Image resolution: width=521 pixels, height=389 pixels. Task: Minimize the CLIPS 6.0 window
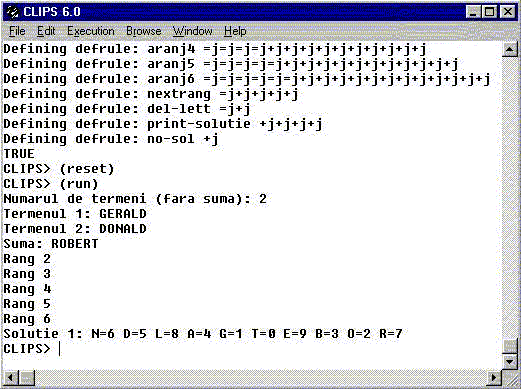(473, 12)
